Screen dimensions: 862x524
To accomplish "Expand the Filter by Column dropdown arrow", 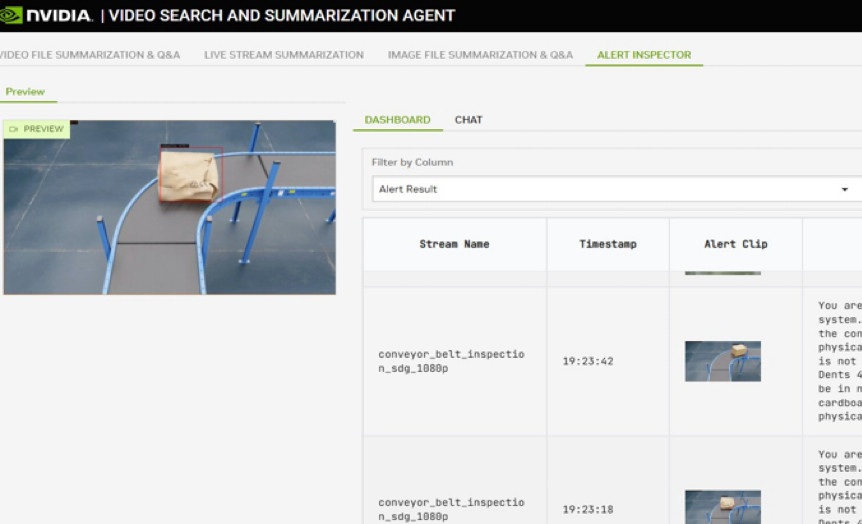I will point(845,189).
